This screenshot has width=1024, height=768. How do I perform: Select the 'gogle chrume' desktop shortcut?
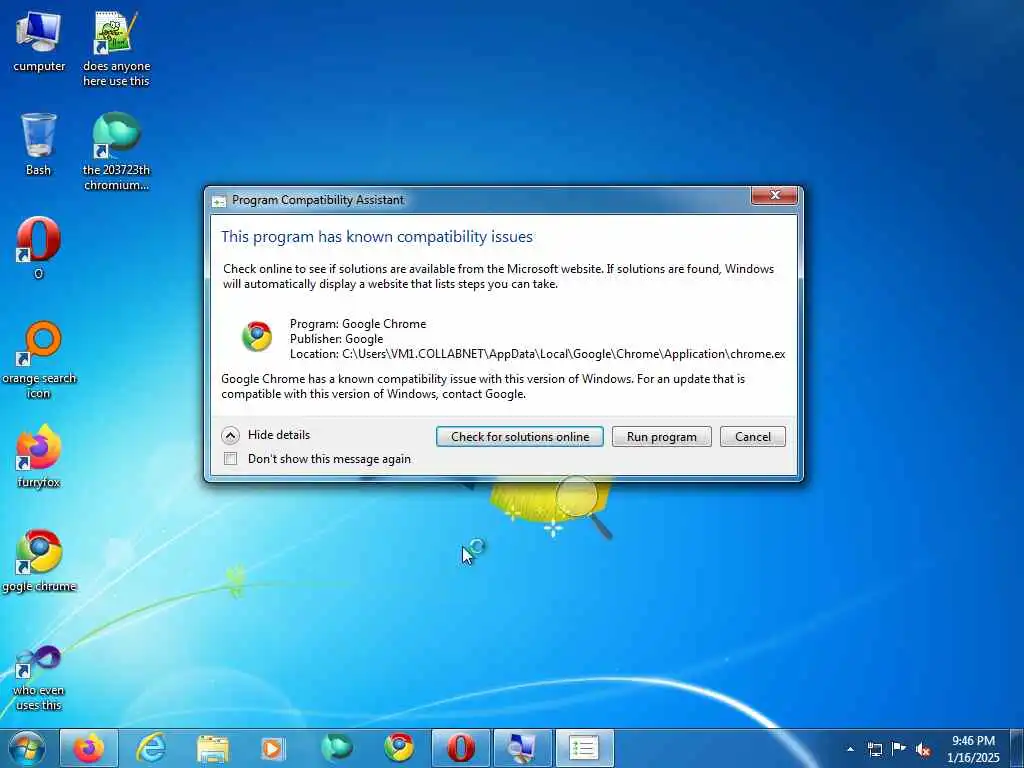[39, 560]
